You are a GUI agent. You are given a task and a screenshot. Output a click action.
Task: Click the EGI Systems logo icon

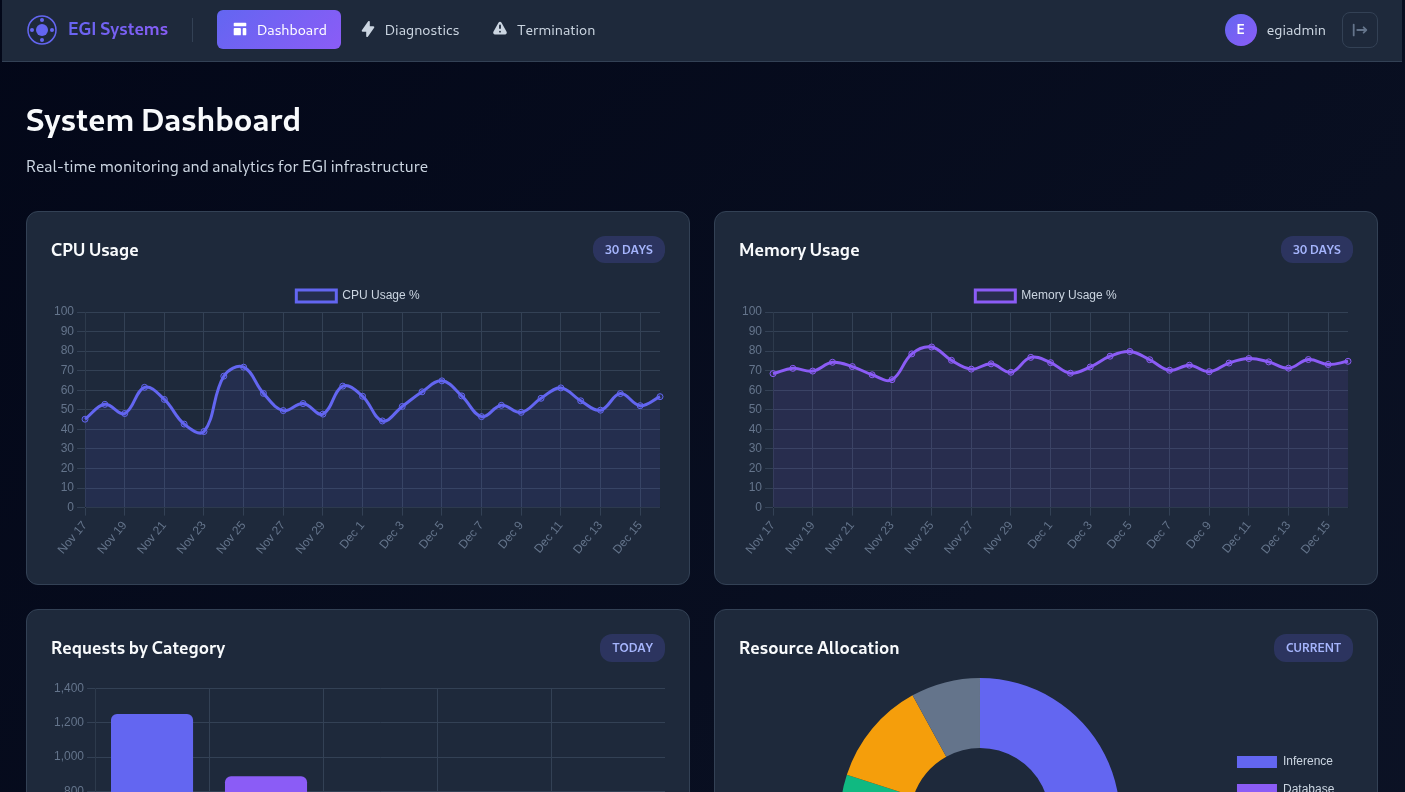[42, 30]
